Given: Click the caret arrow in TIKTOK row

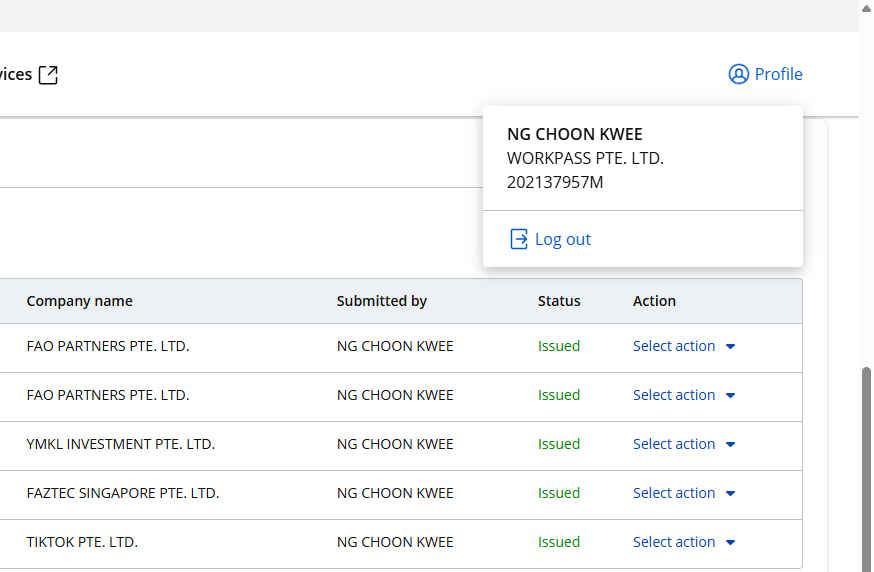Looking at the screenshot, I should [730, 543].
